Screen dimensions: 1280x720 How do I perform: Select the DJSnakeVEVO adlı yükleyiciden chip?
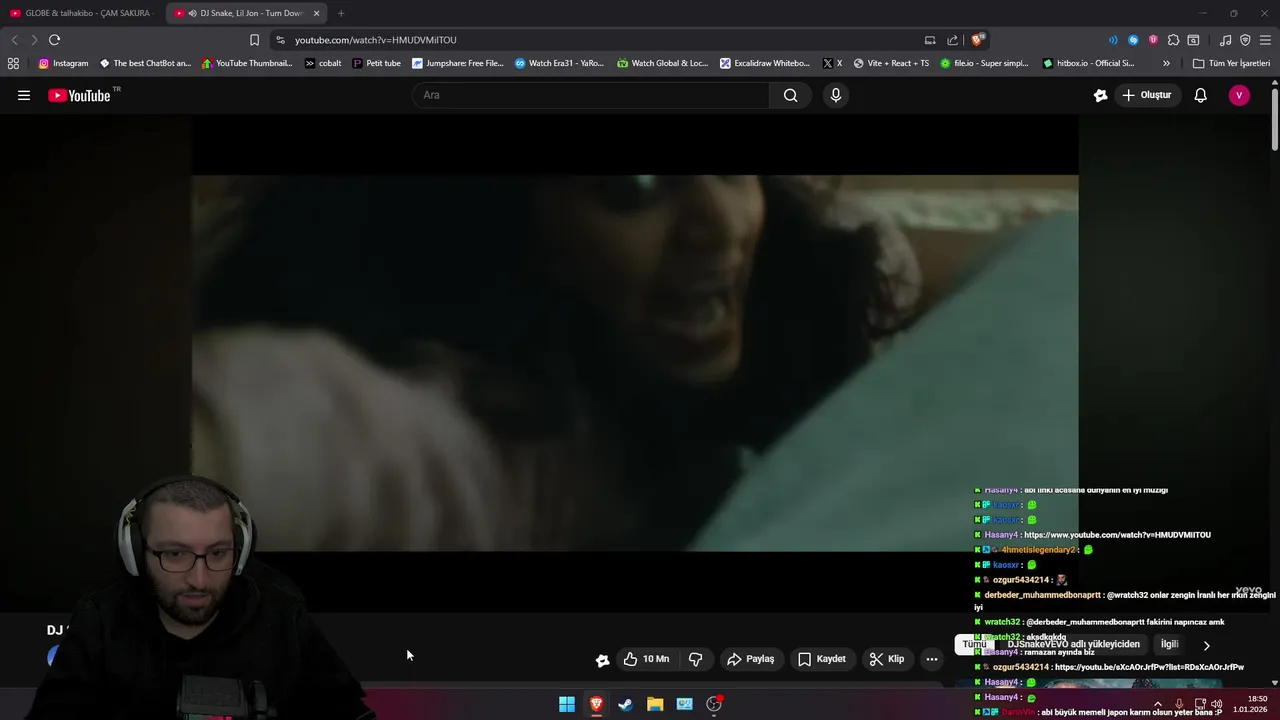point(1073,645)
